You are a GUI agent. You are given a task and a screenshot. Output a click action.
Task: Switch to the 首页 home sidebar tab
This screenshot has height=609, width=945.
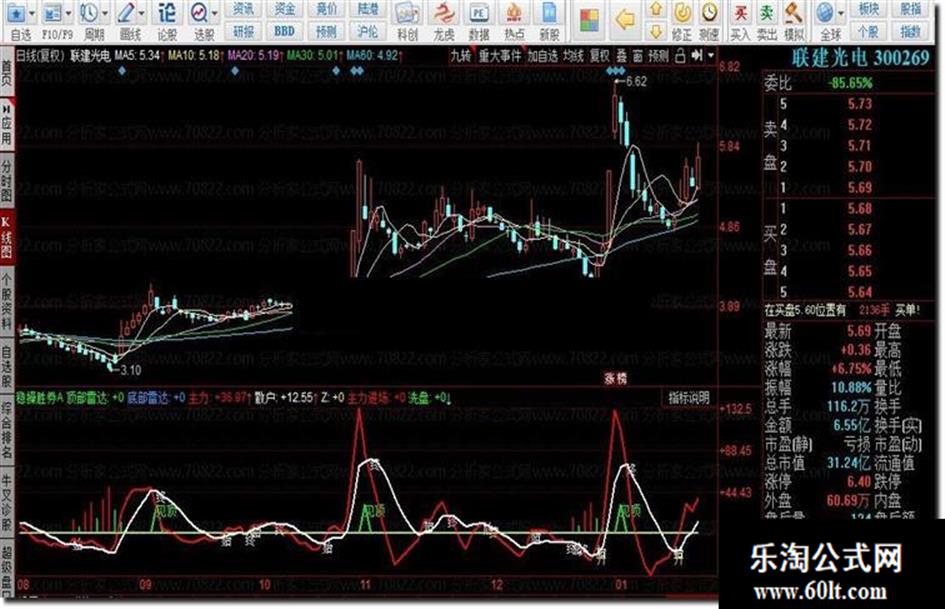click(x=7, y=72)
